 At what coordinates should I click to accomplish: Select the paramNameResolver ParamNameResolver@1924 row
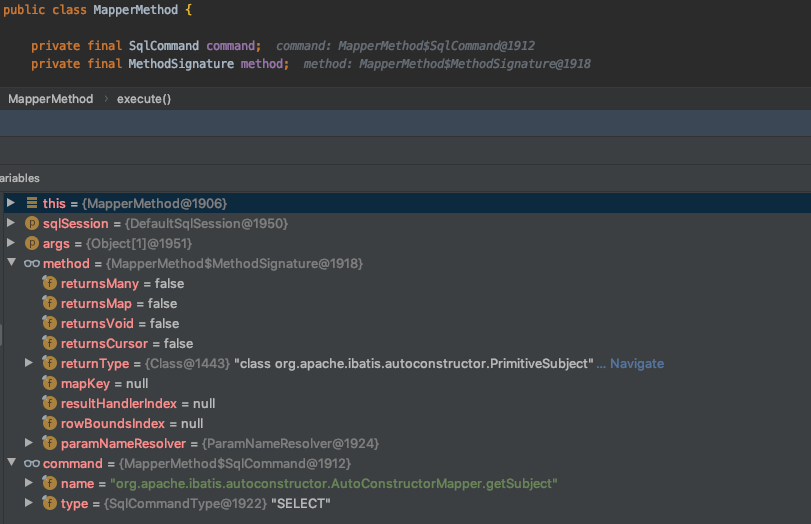(407, 443)
